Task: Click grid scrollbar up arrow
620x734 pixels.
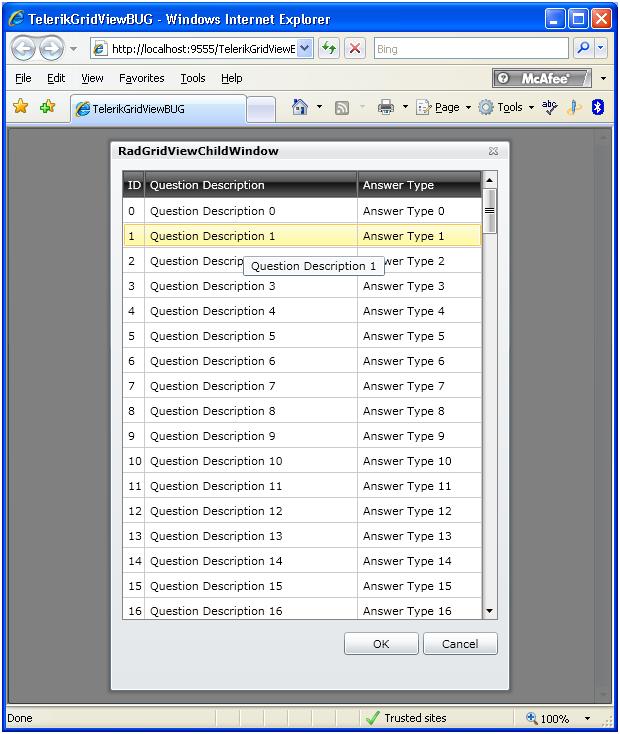Action: (x=489, y=180)
